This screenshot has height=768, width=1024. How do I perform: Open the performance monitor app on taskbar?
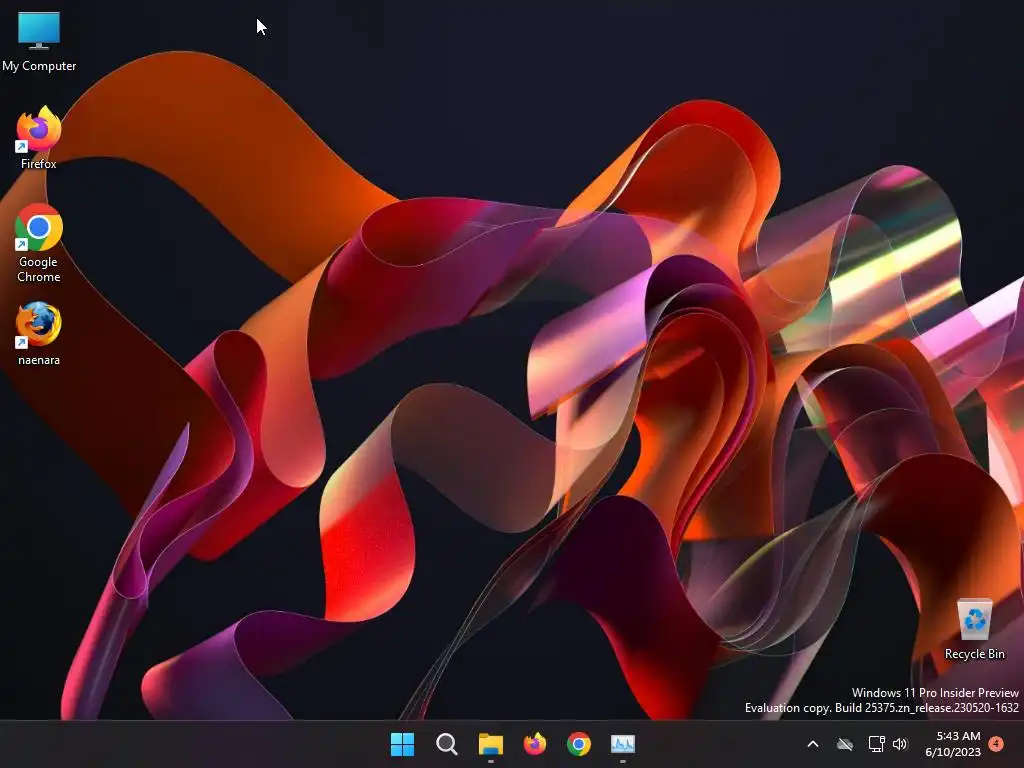point(622,744)
